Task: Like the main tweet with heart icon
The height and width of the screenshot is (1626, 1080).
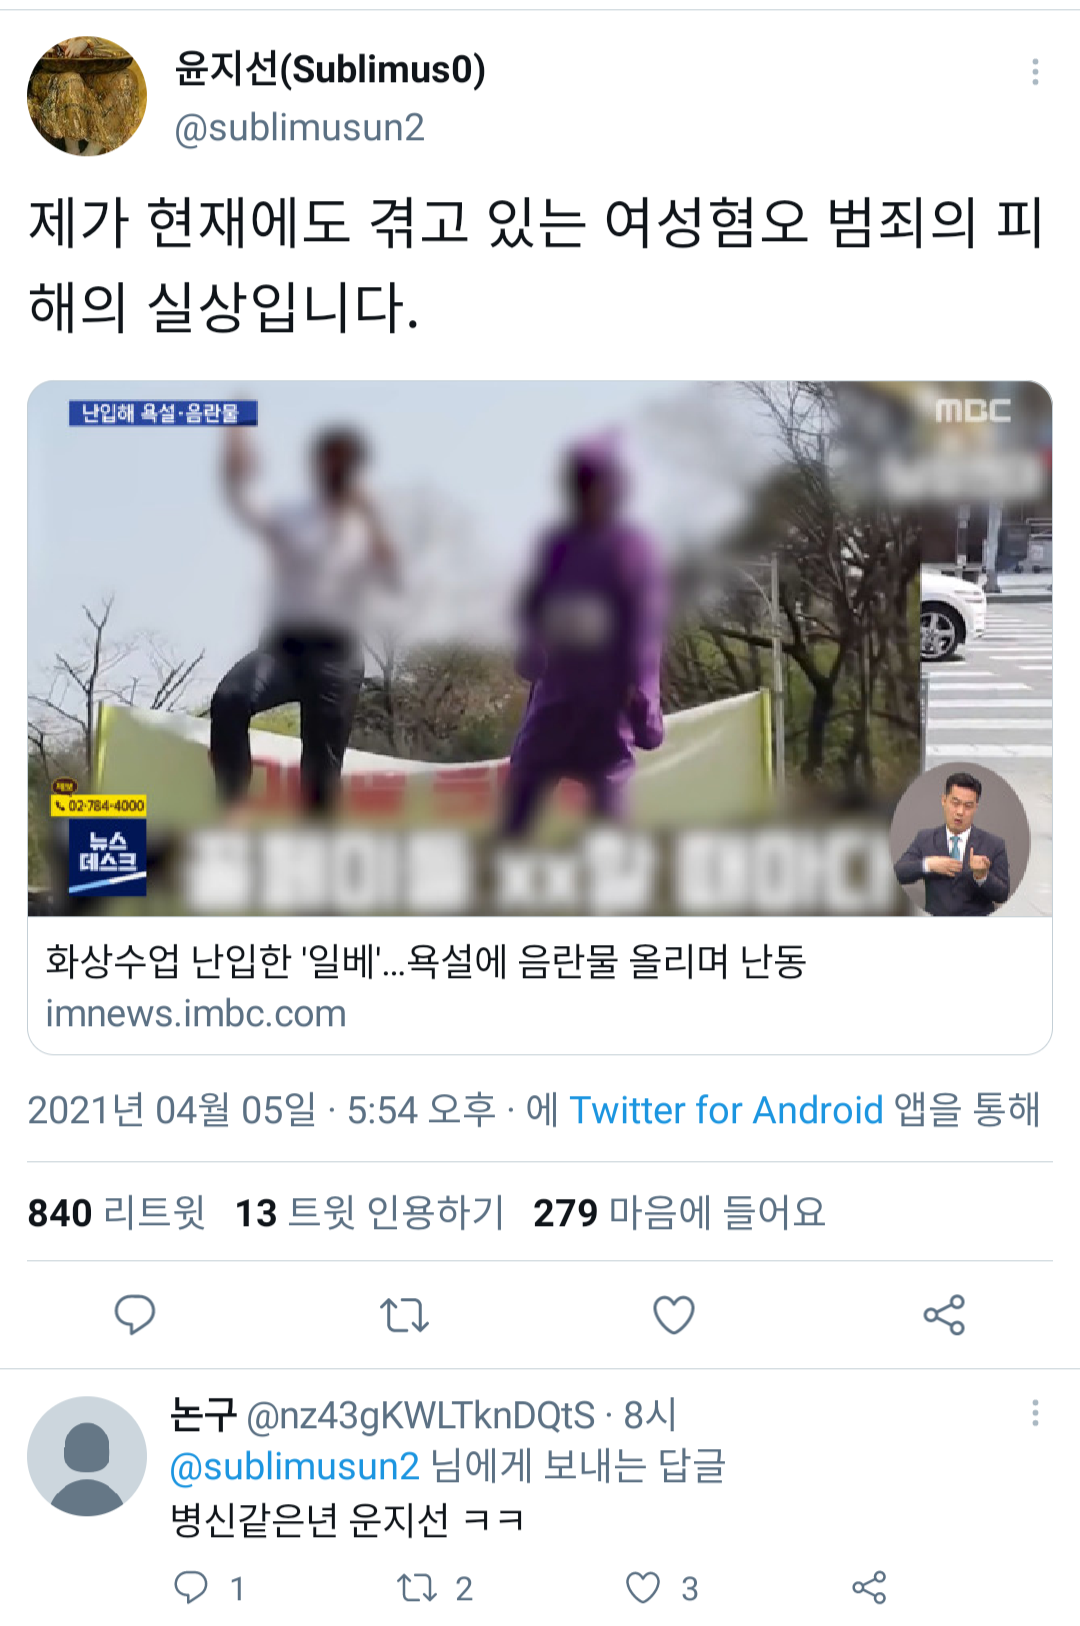Action: click(x=674, y=1314)
